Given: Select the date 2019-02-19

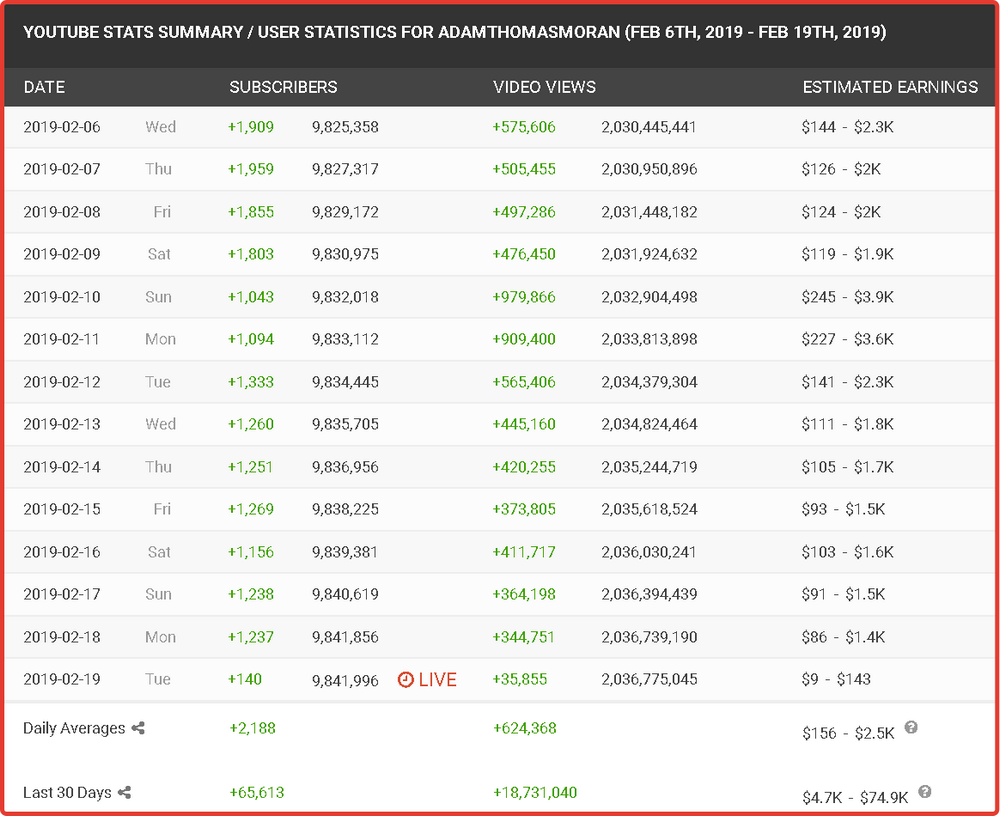Looking at the screenshot, I should [x=62, y=679].
